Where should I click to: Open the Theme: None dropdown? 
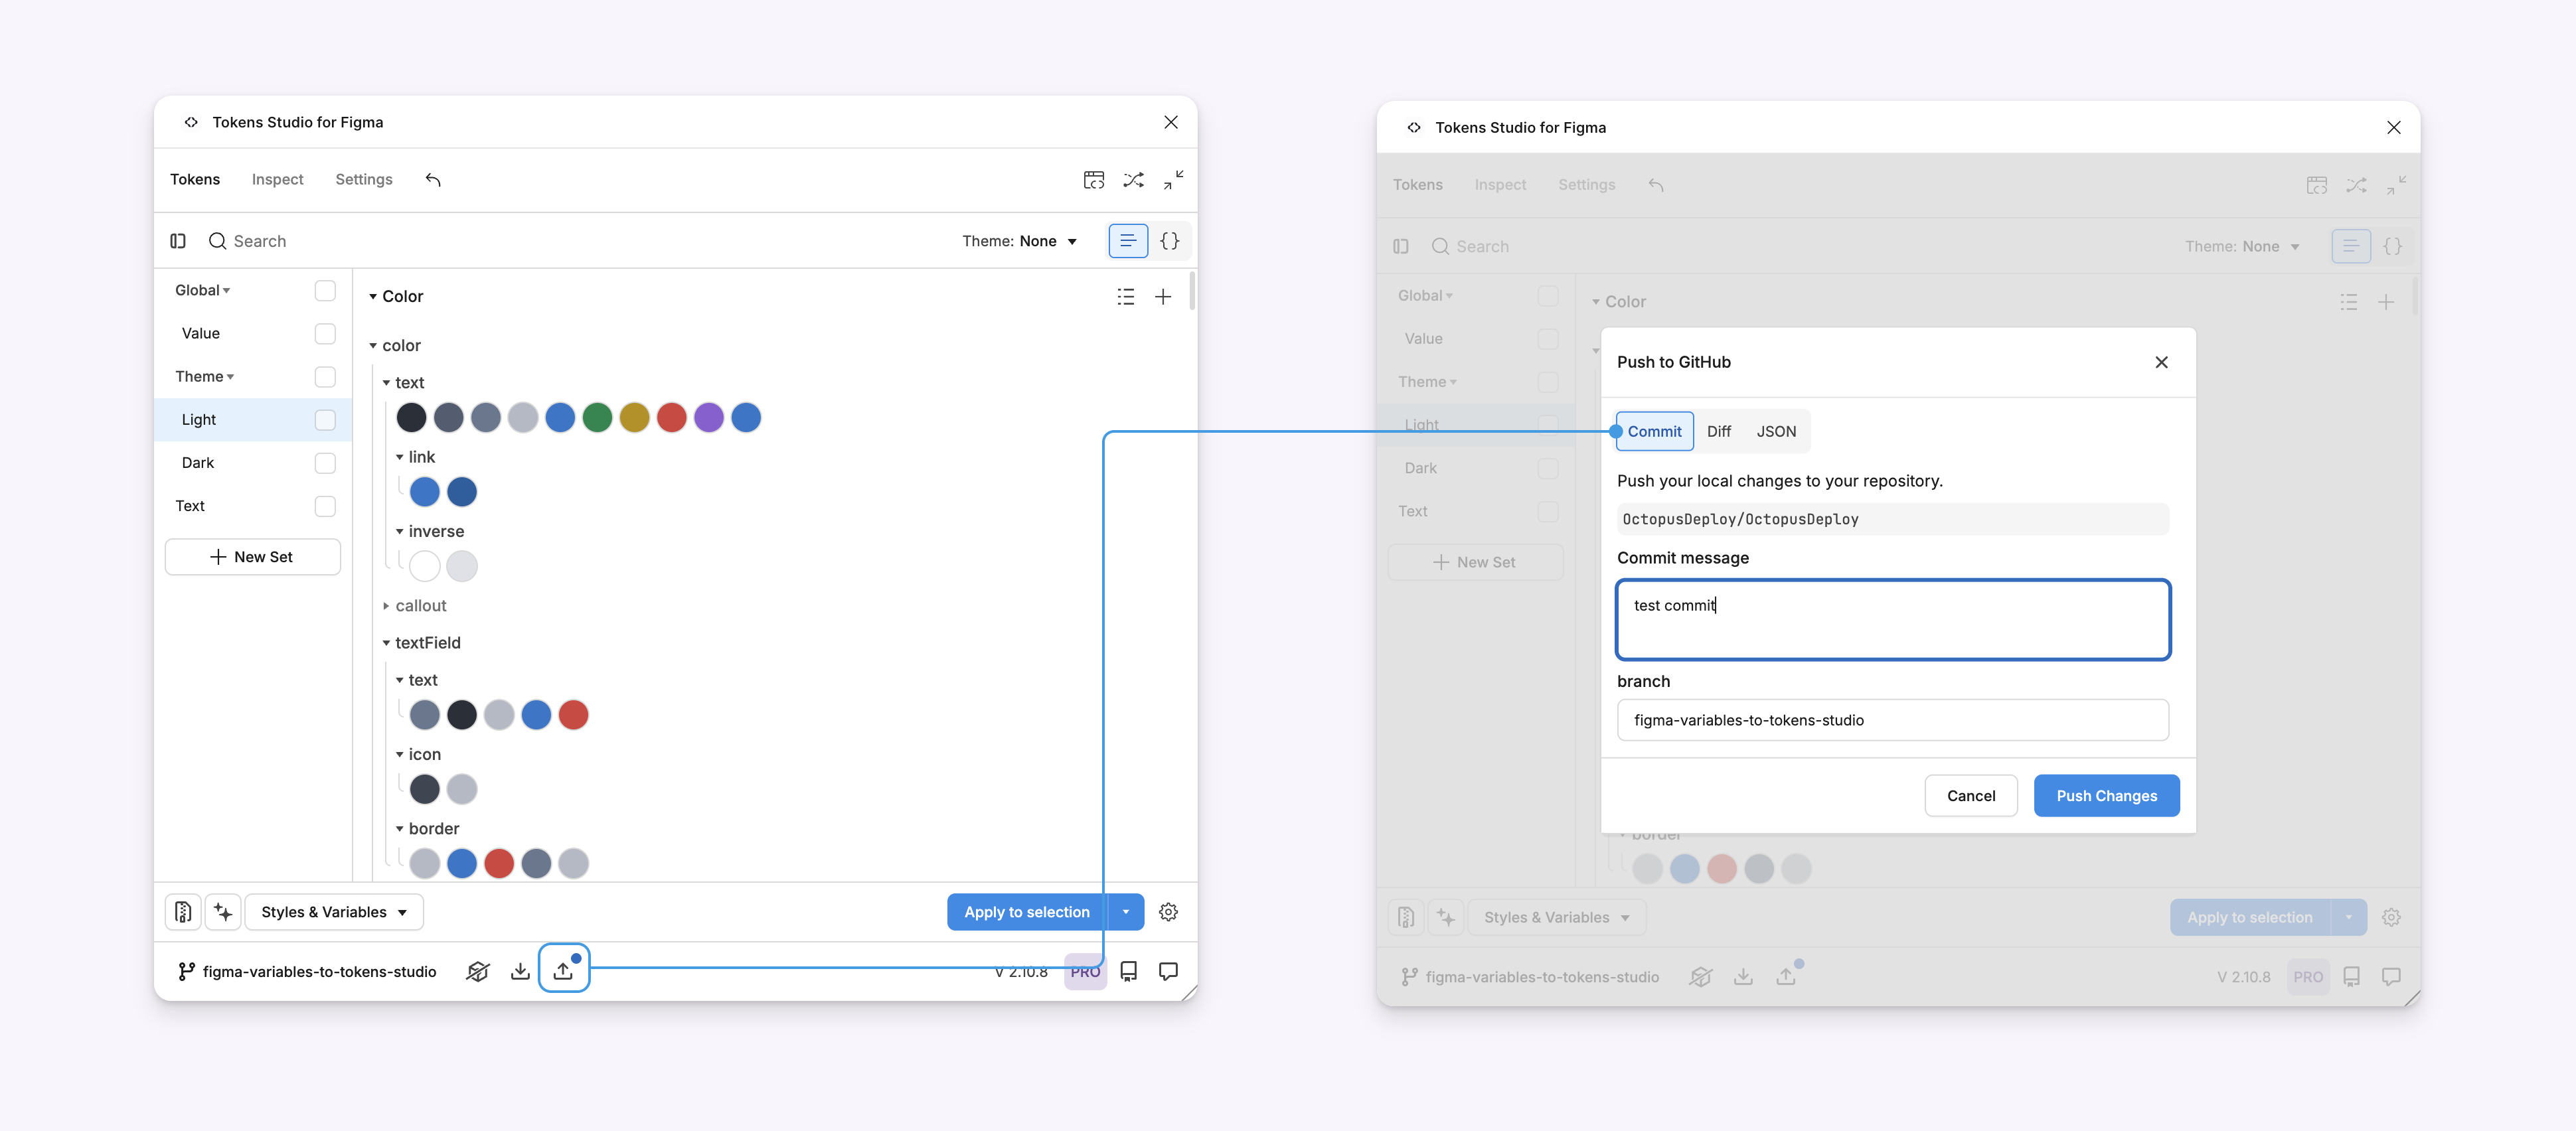[1018, 241]
